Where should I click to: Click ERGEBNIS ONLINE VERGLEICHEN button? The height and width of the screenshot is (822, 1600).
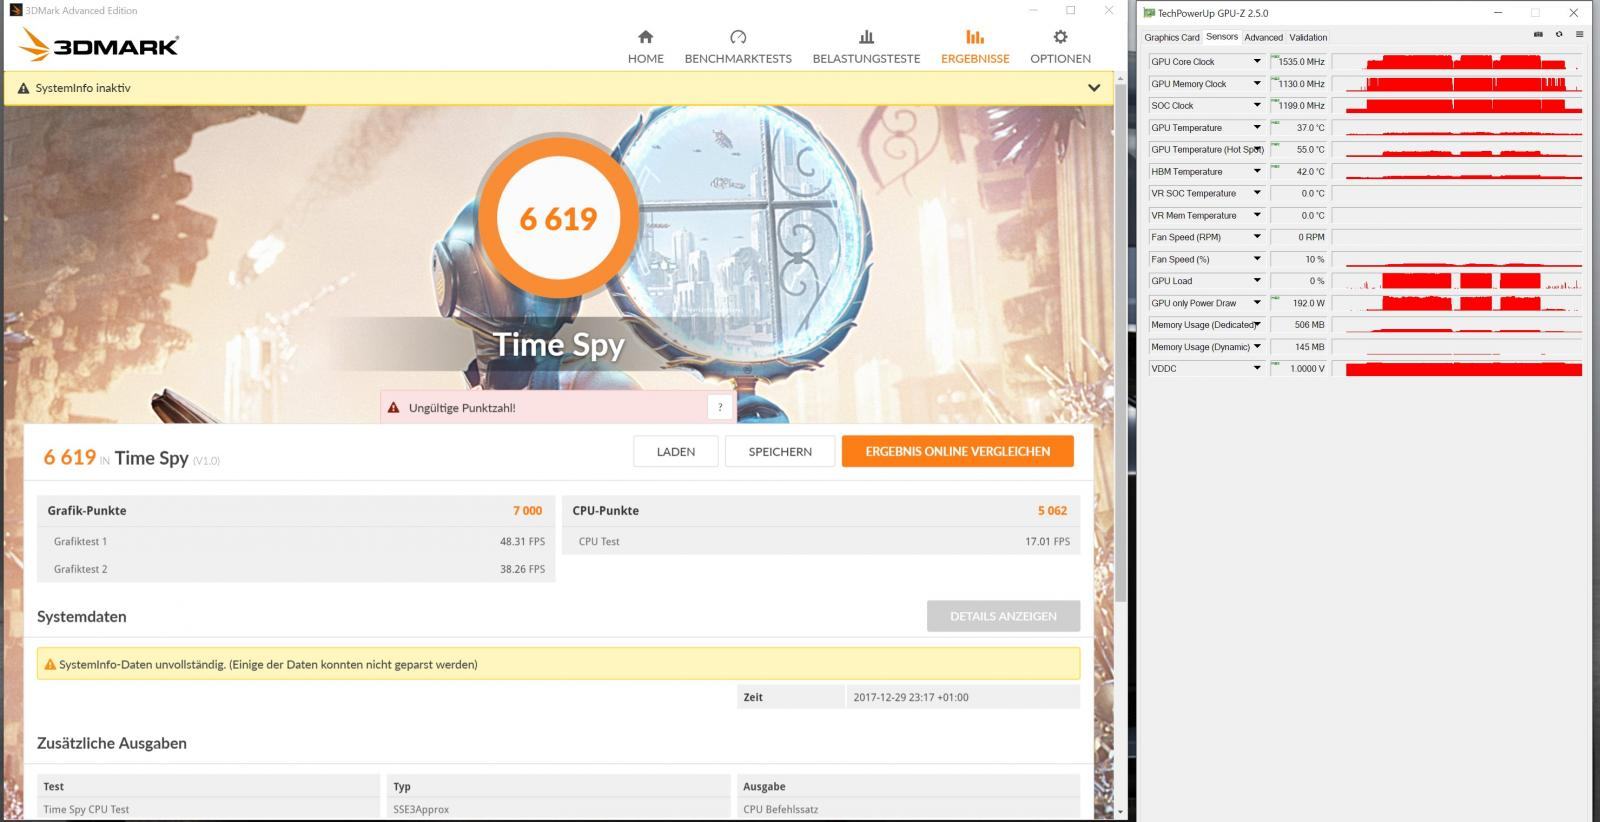pos(958,451)
